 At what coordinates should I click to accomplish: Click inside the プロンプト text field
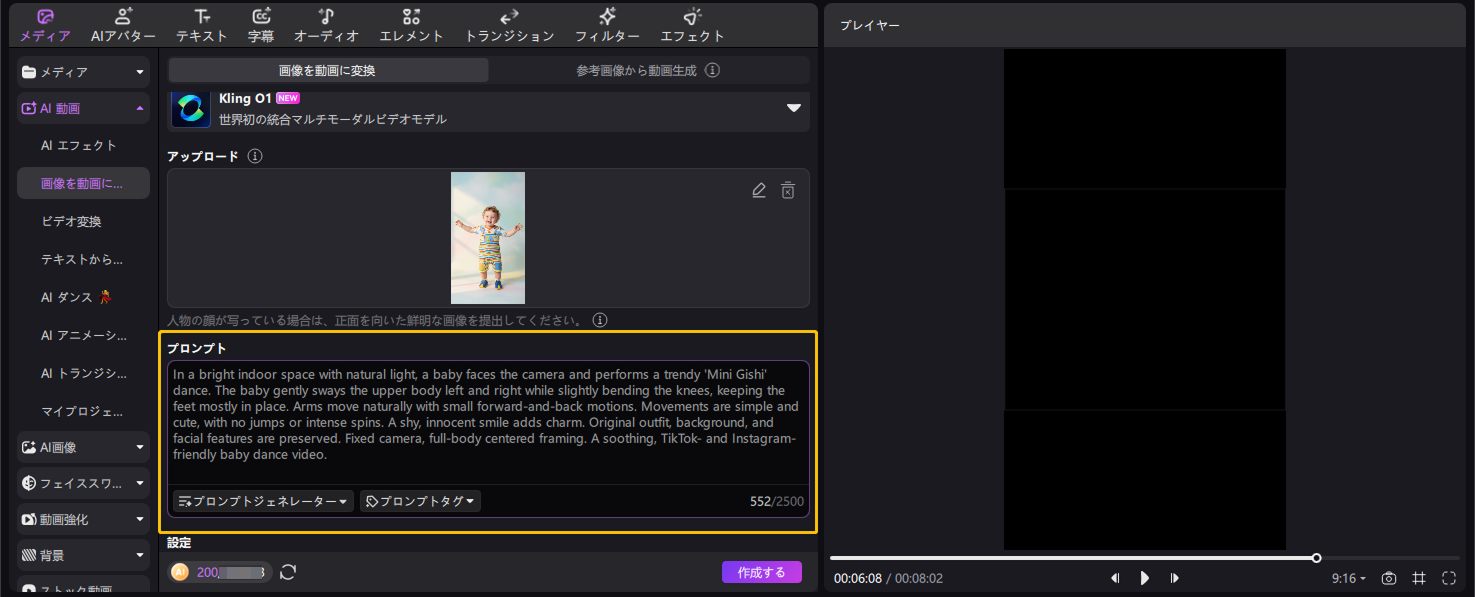[487, 422]
